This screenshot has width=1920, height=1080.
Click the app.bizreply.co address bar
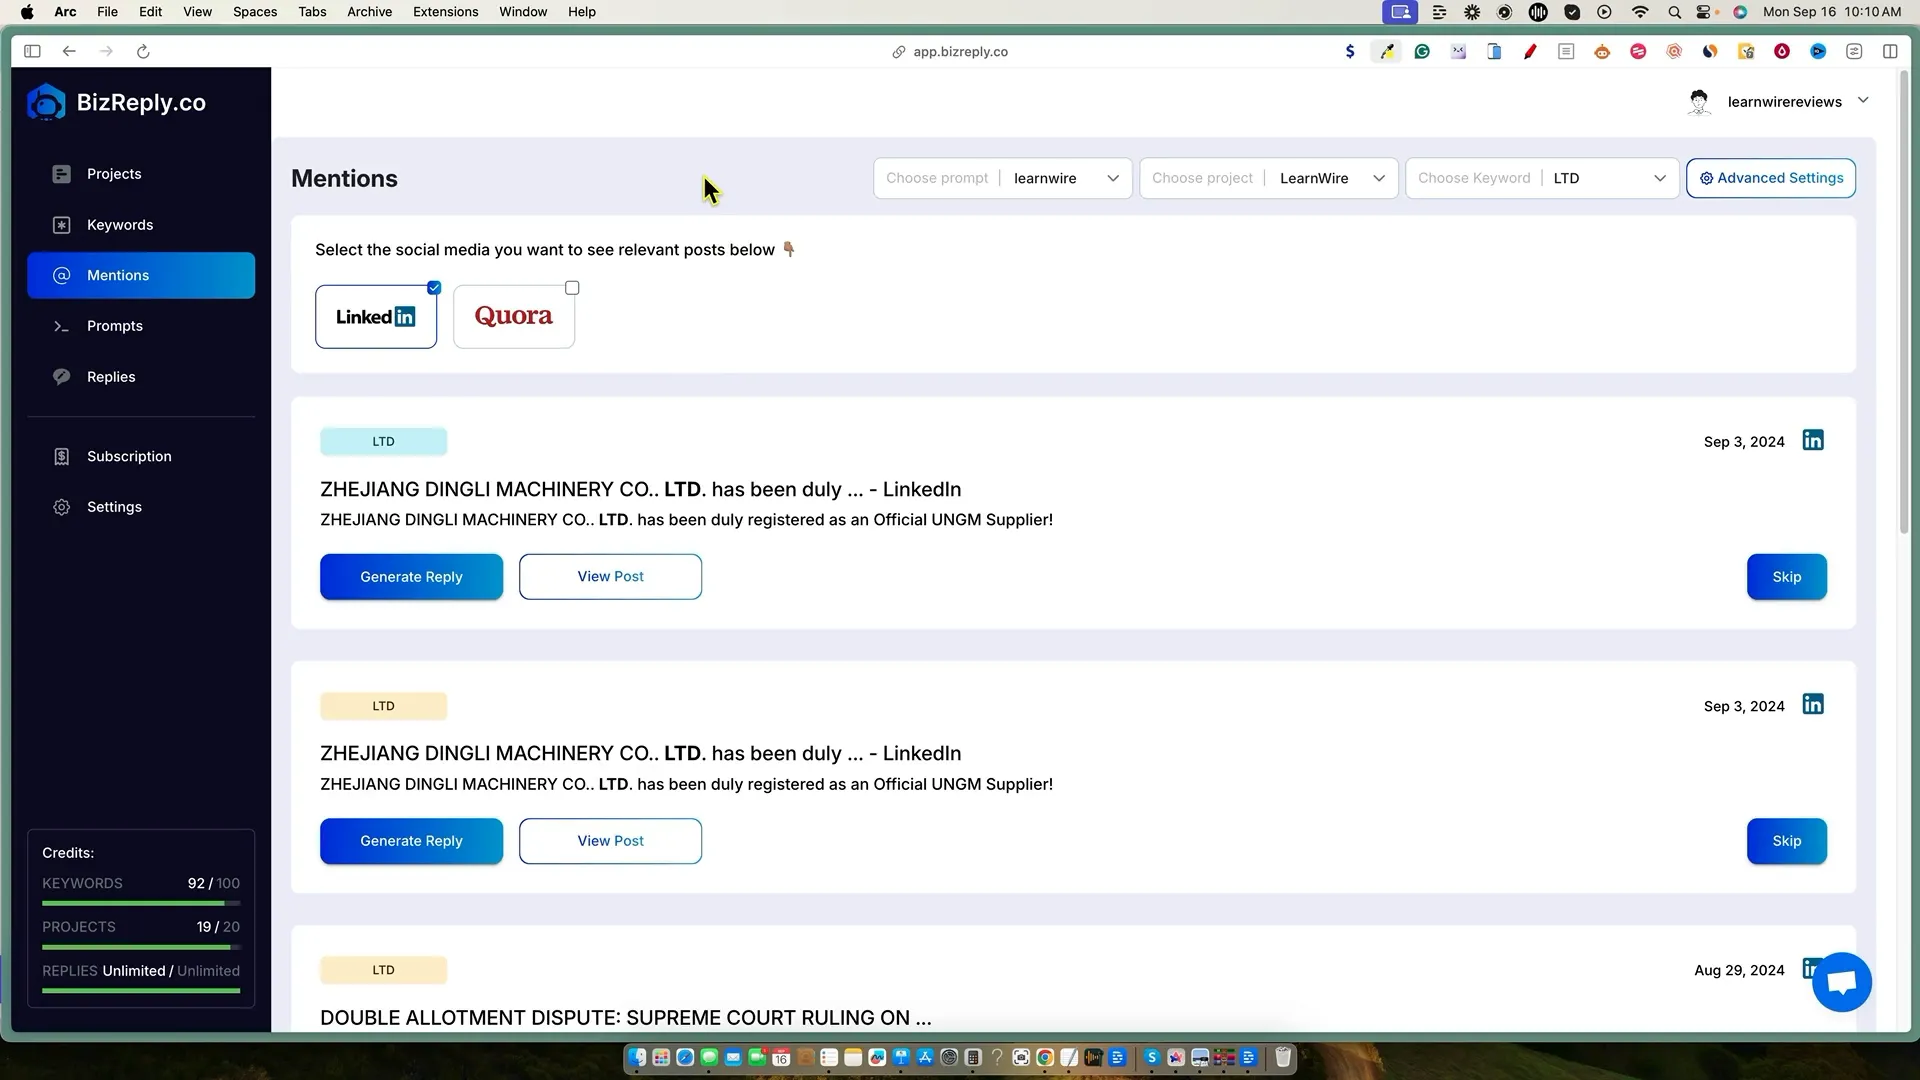coord(959,52)
